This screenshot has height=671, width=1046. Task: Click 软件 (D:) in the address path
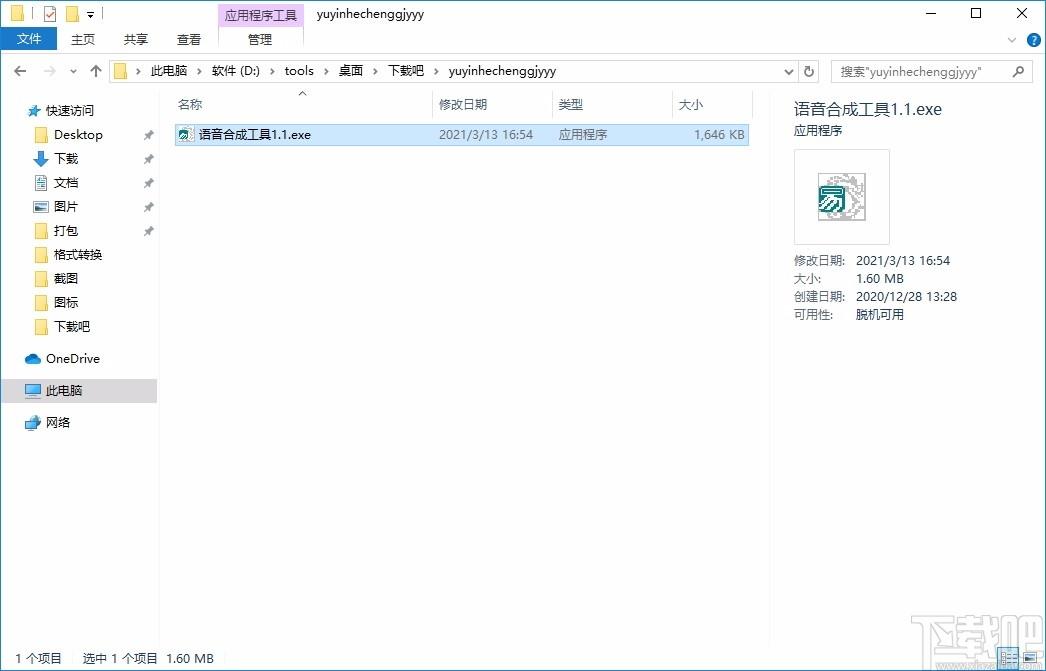(x=235, y=71)
